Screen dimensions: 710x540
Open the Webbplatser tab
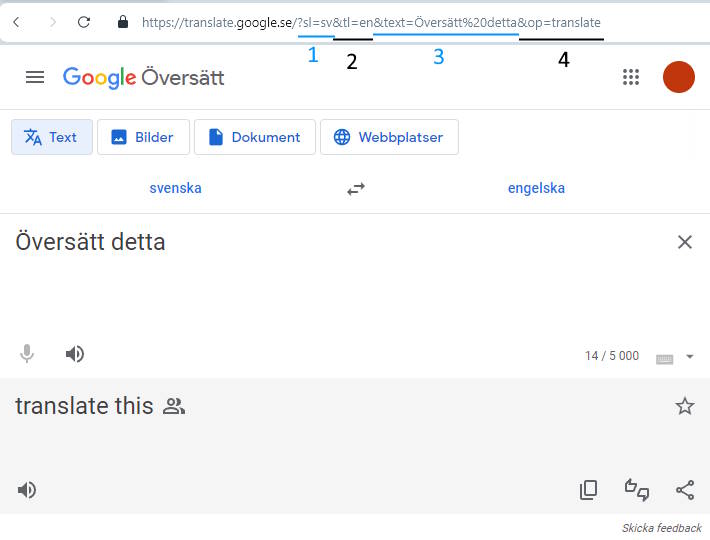(x=389, y=138)
